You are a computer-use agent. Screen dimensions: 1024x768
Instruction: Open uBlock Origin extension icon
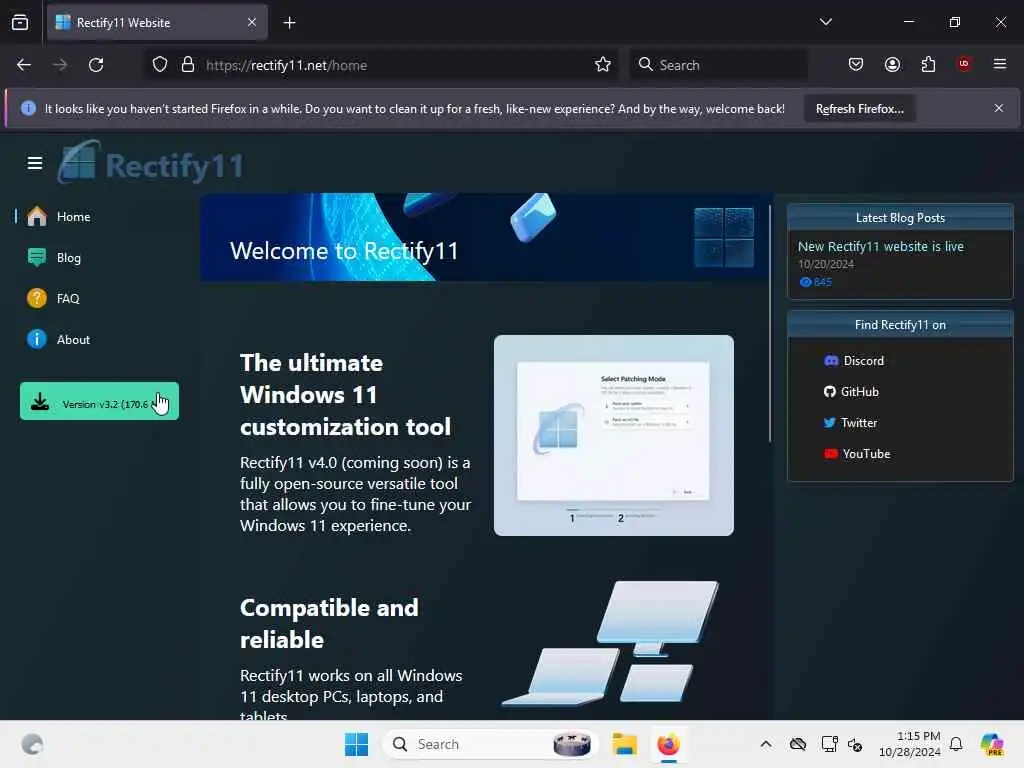pos(964,64)
